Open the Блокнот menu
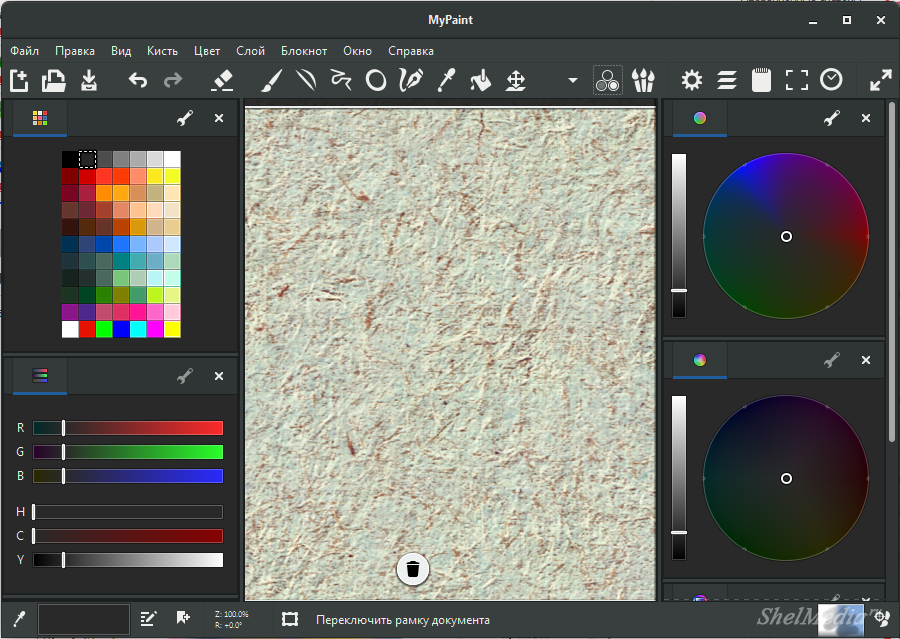Viewport: 900px width, 639px height. 304,51
